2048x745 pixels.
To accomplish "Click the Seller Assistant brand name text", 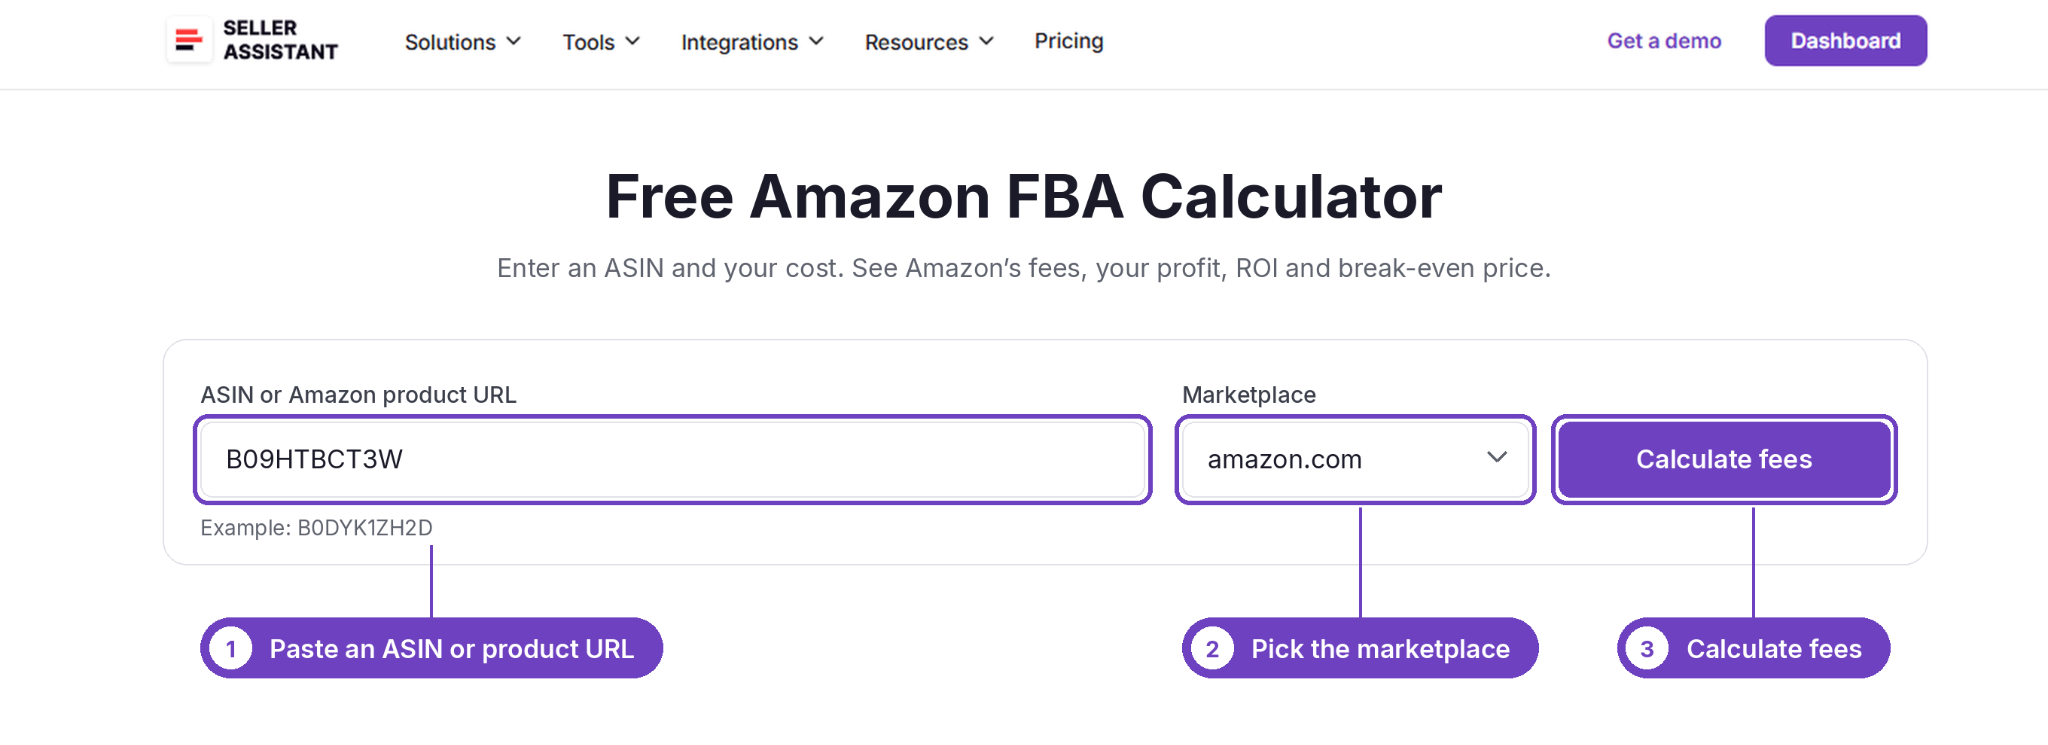I will [280, 40].
